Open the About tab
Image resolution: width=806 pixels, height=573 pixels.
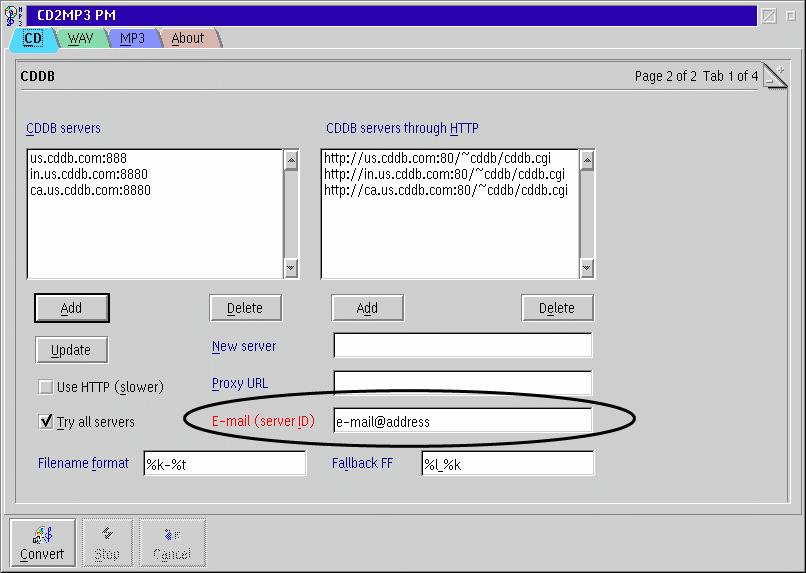point(188,39)
